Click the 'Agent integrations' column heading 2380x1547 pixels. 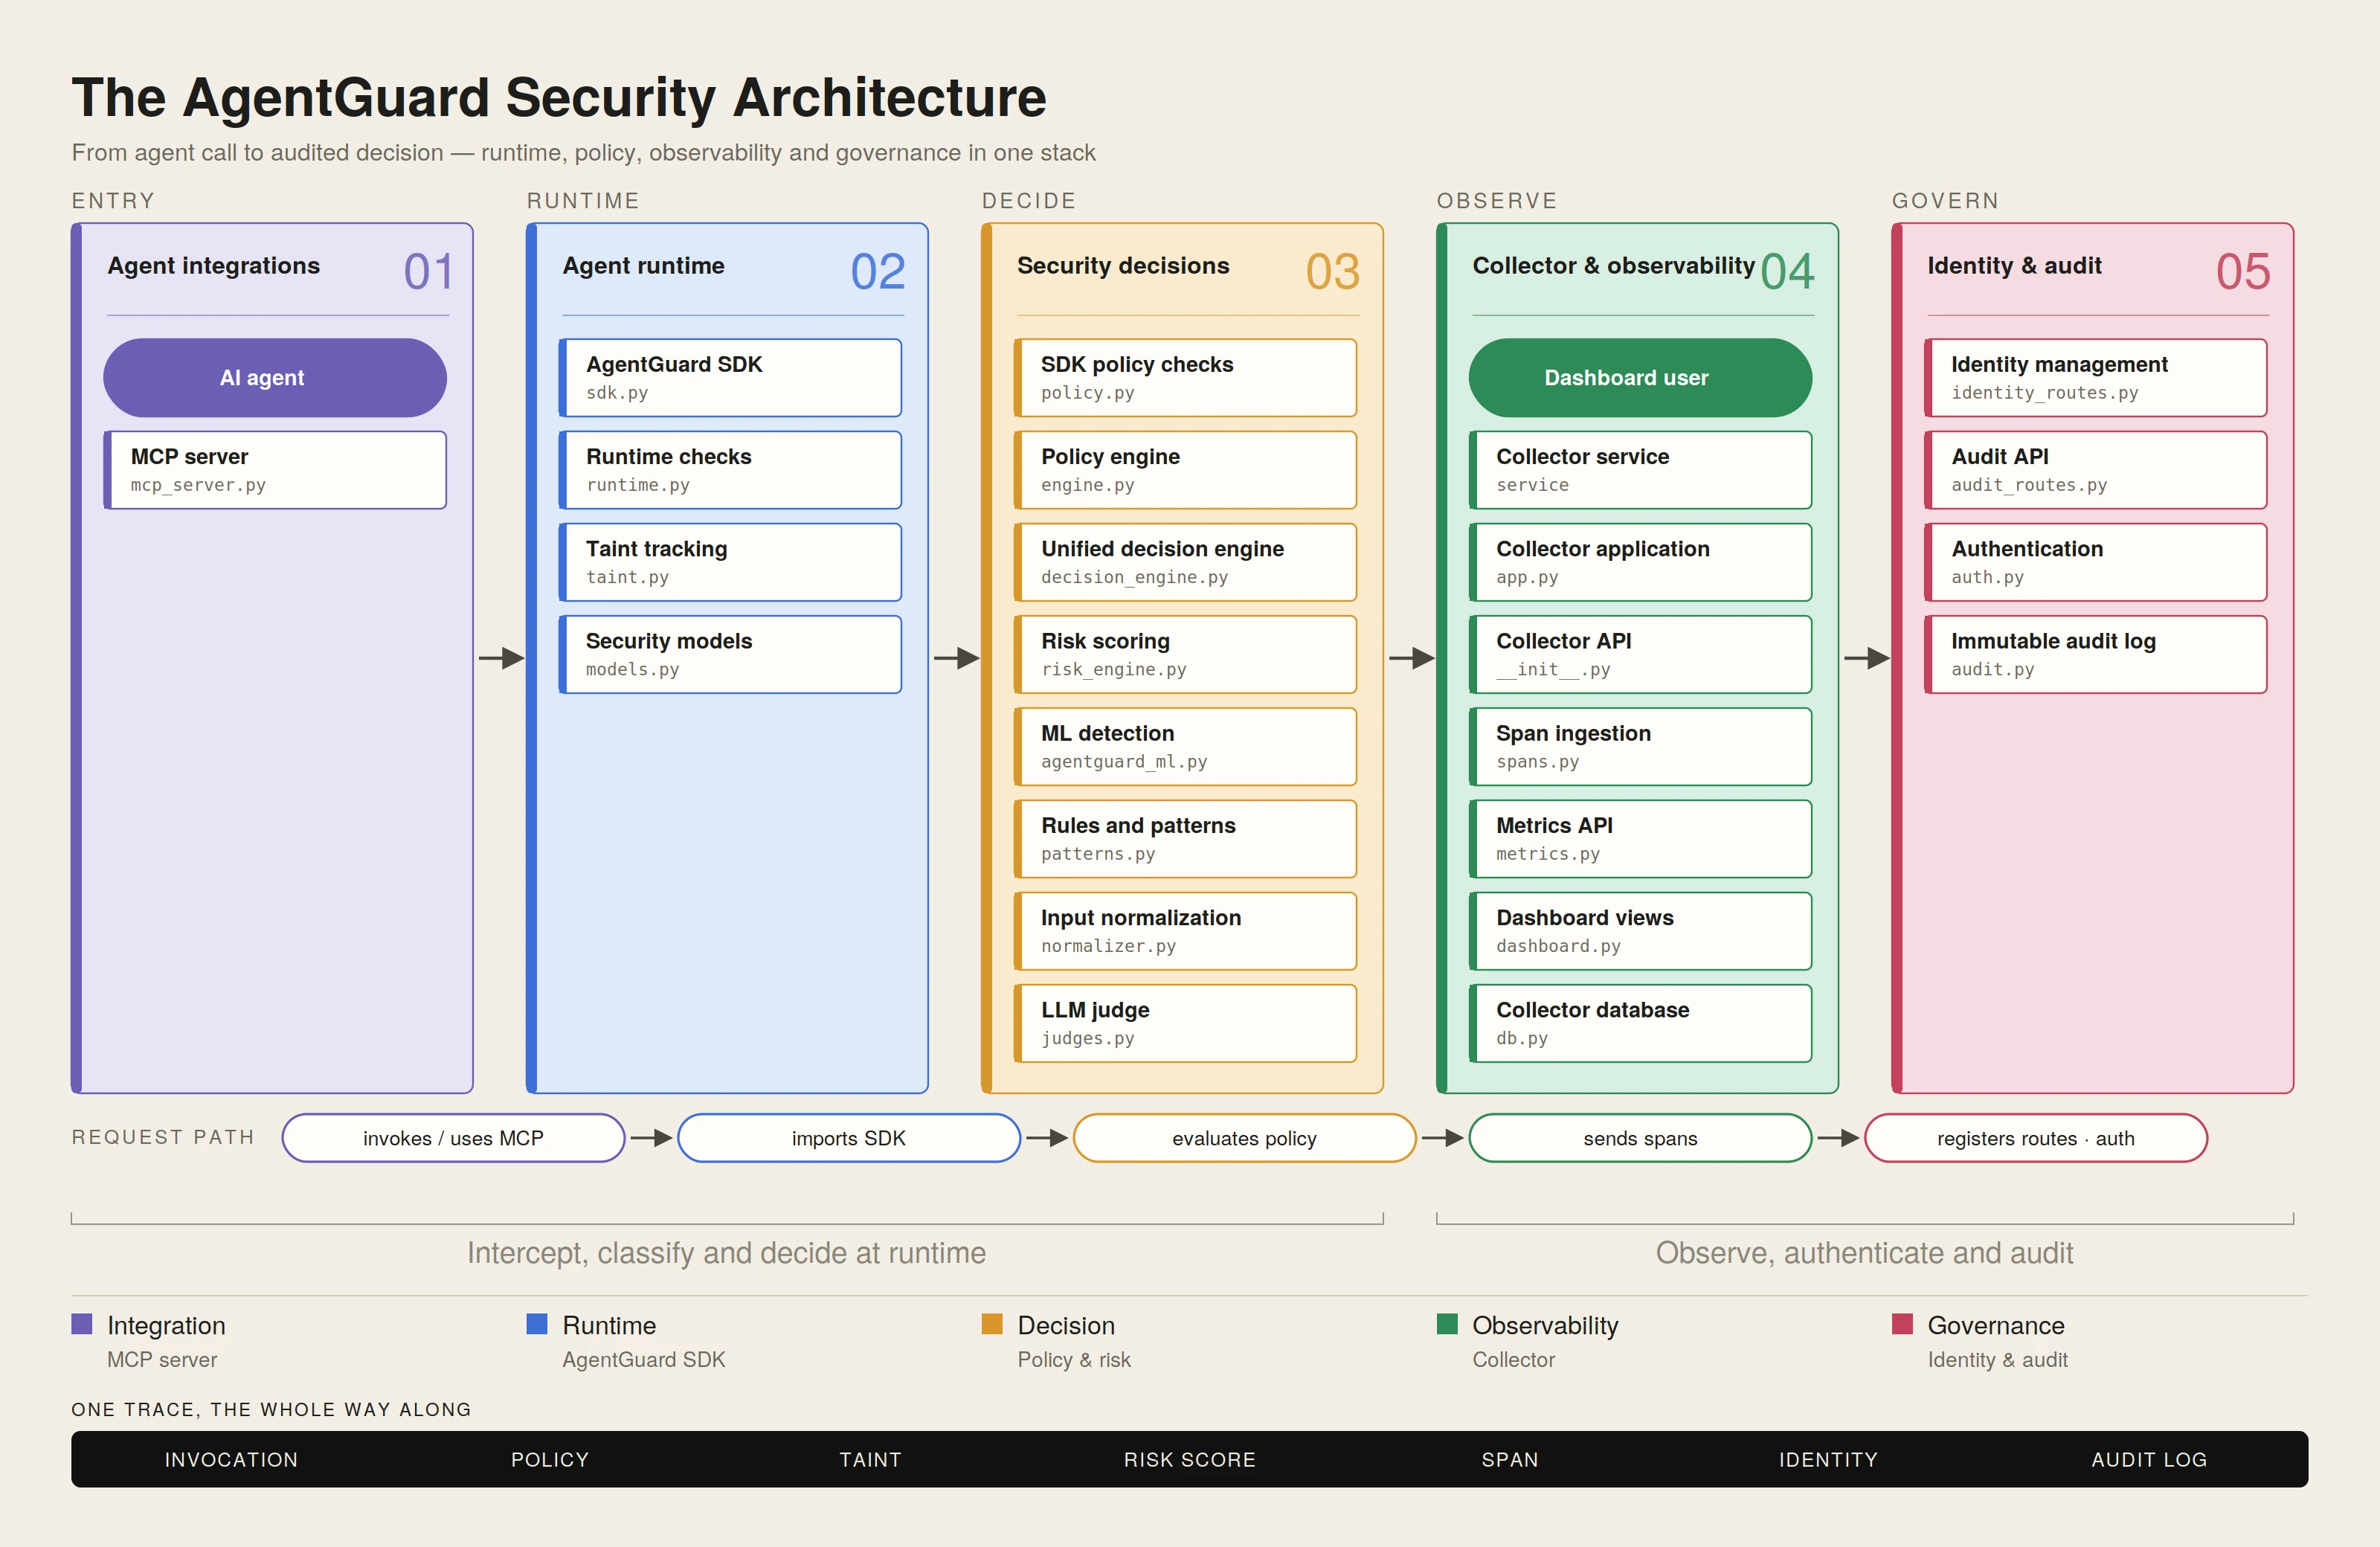tap(214, 266)
